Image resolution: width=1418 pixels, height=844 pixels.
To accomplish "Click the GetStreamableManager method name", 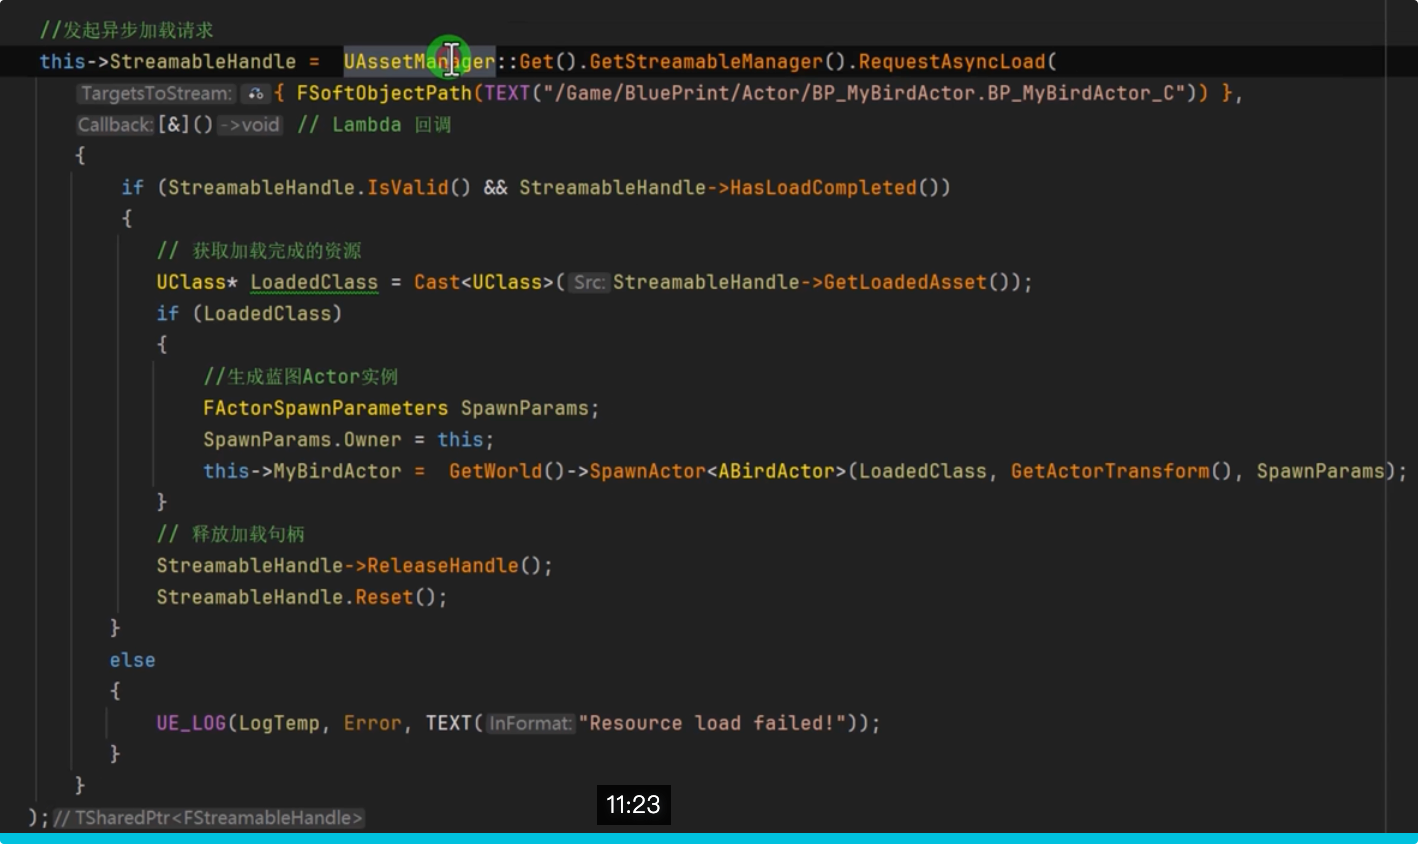I will (x=705, y=62).
